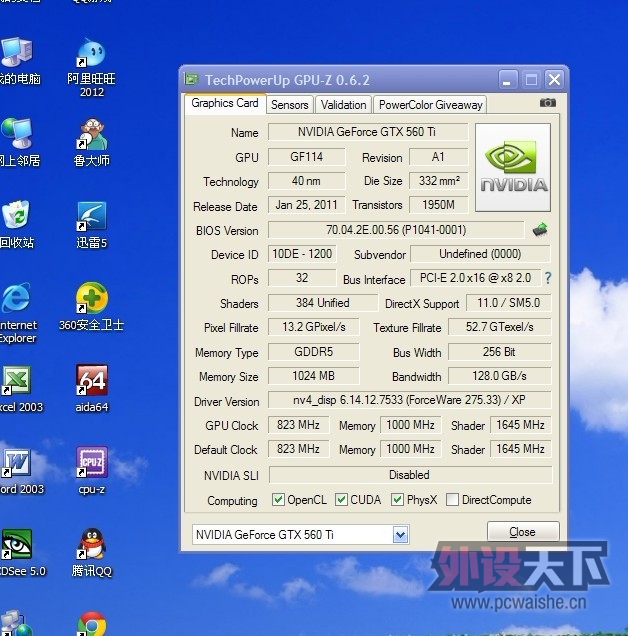
Task: Click the GPU-Z title bar icon
Action: coord(191,79)
